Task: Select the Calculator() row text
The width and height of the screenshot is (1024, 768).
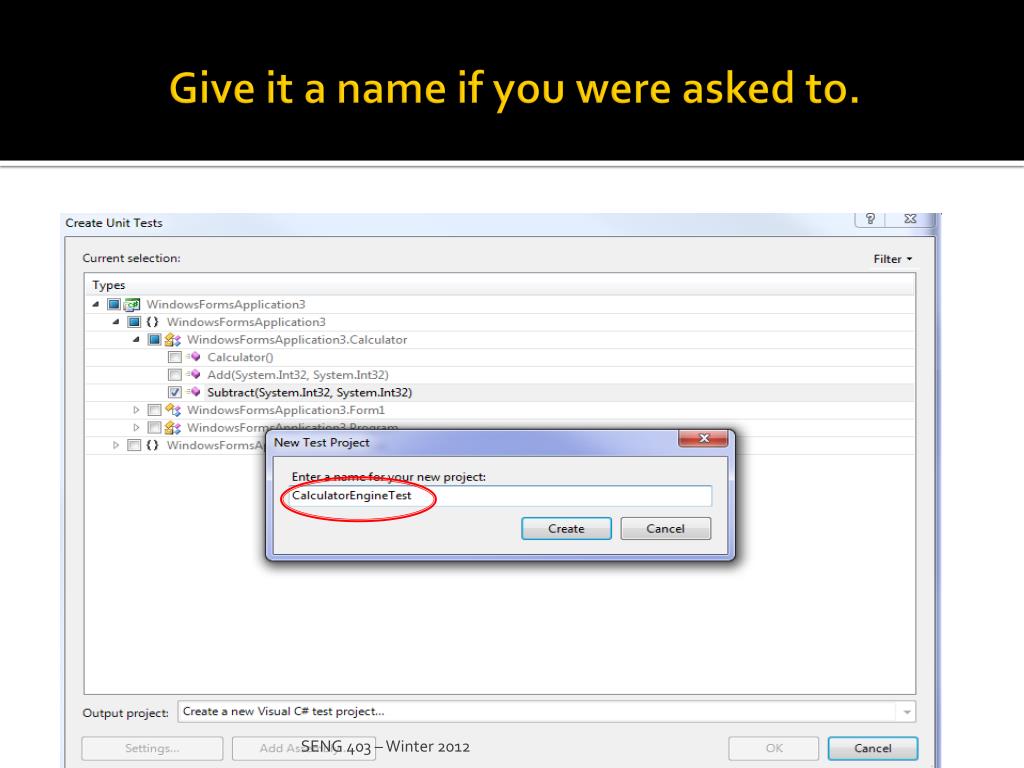Action: [x=240, y=357]
